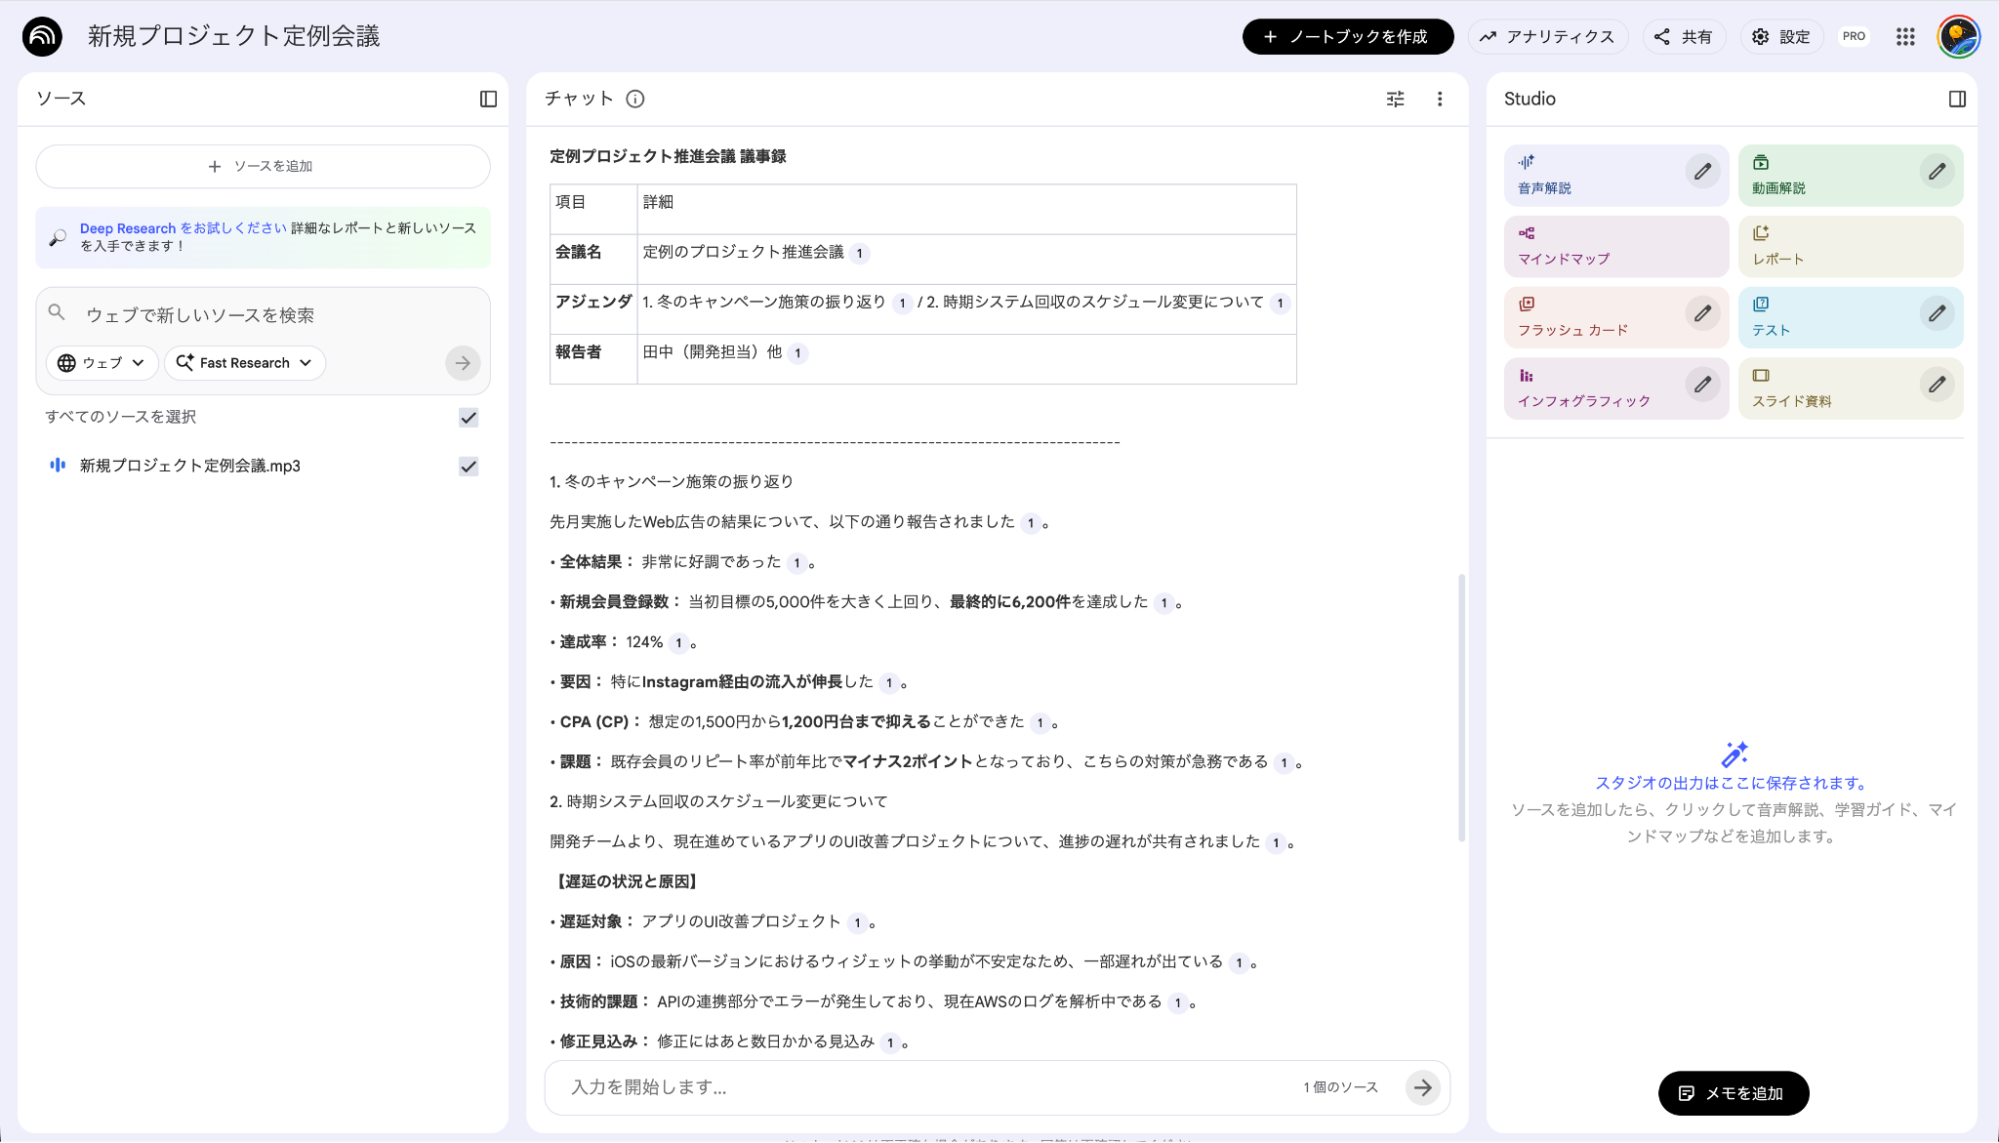This screenshot has width=1999, height=1143.
Task: Click the ノートブックを作成 button
Action: (1347, 36)
